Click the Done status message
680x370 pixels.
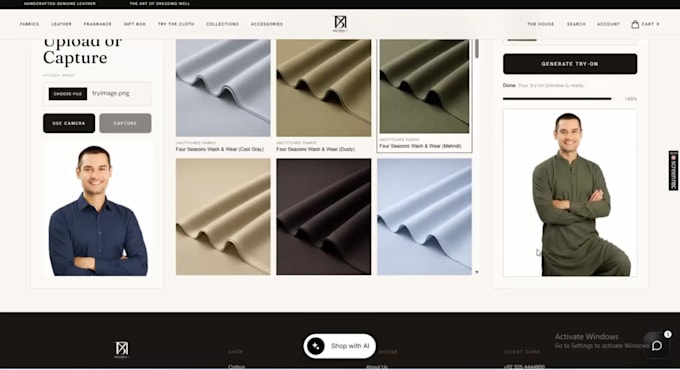point(543,85)
